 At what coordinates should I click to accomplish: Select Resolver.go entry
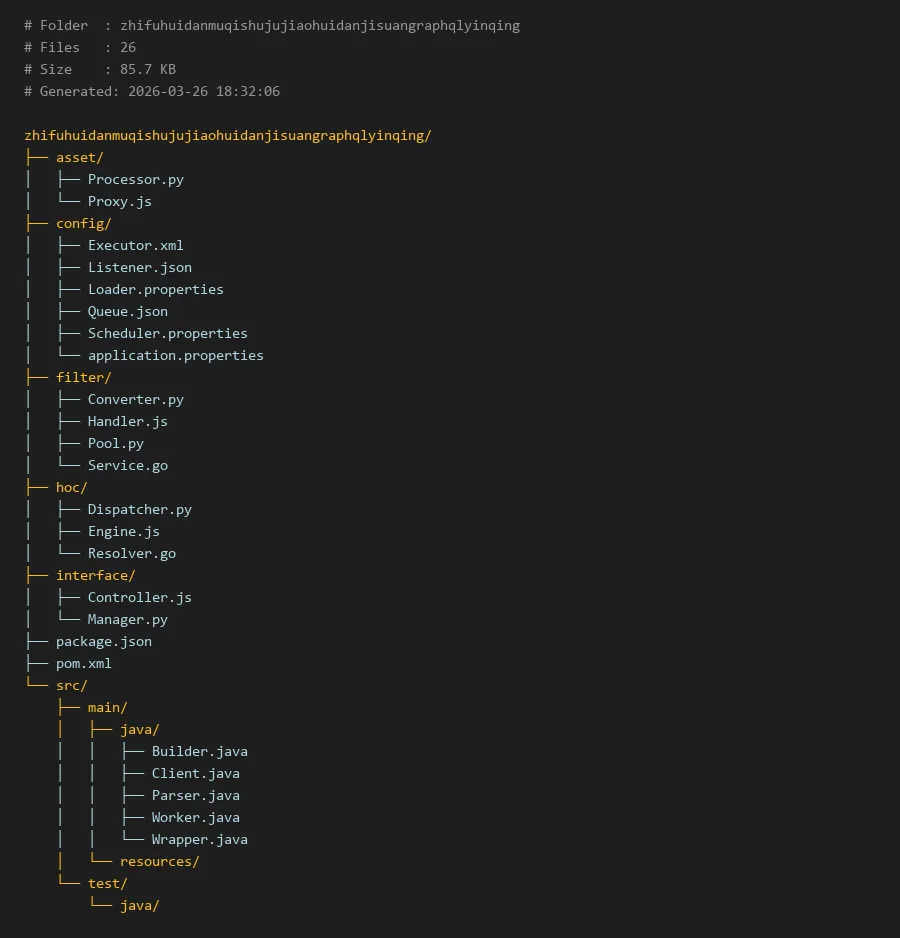[x=131, y=553]
